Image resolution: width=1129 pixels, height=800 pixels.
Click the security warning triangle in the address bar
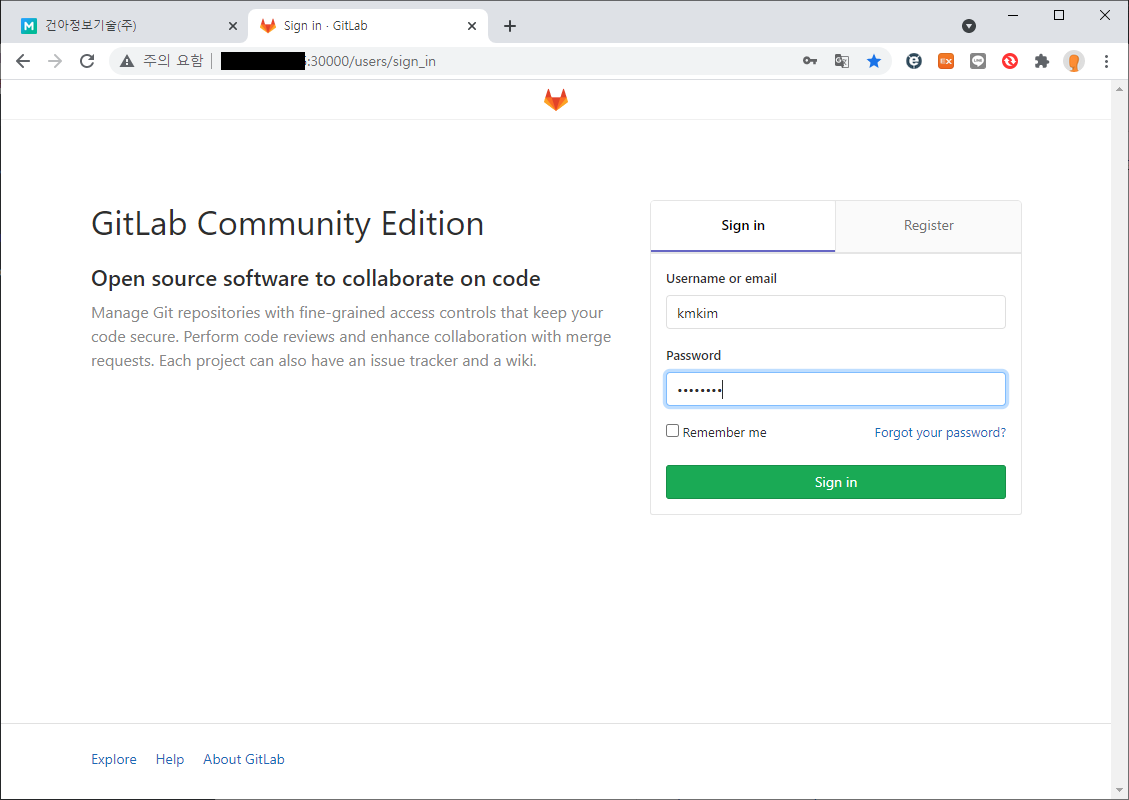pyautogui.click(x=127, y=61)
